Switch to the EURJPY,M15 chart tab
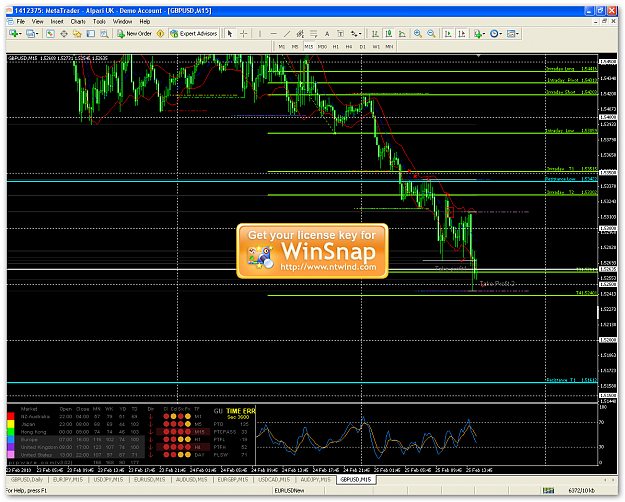625x502 pixels. 68,480
